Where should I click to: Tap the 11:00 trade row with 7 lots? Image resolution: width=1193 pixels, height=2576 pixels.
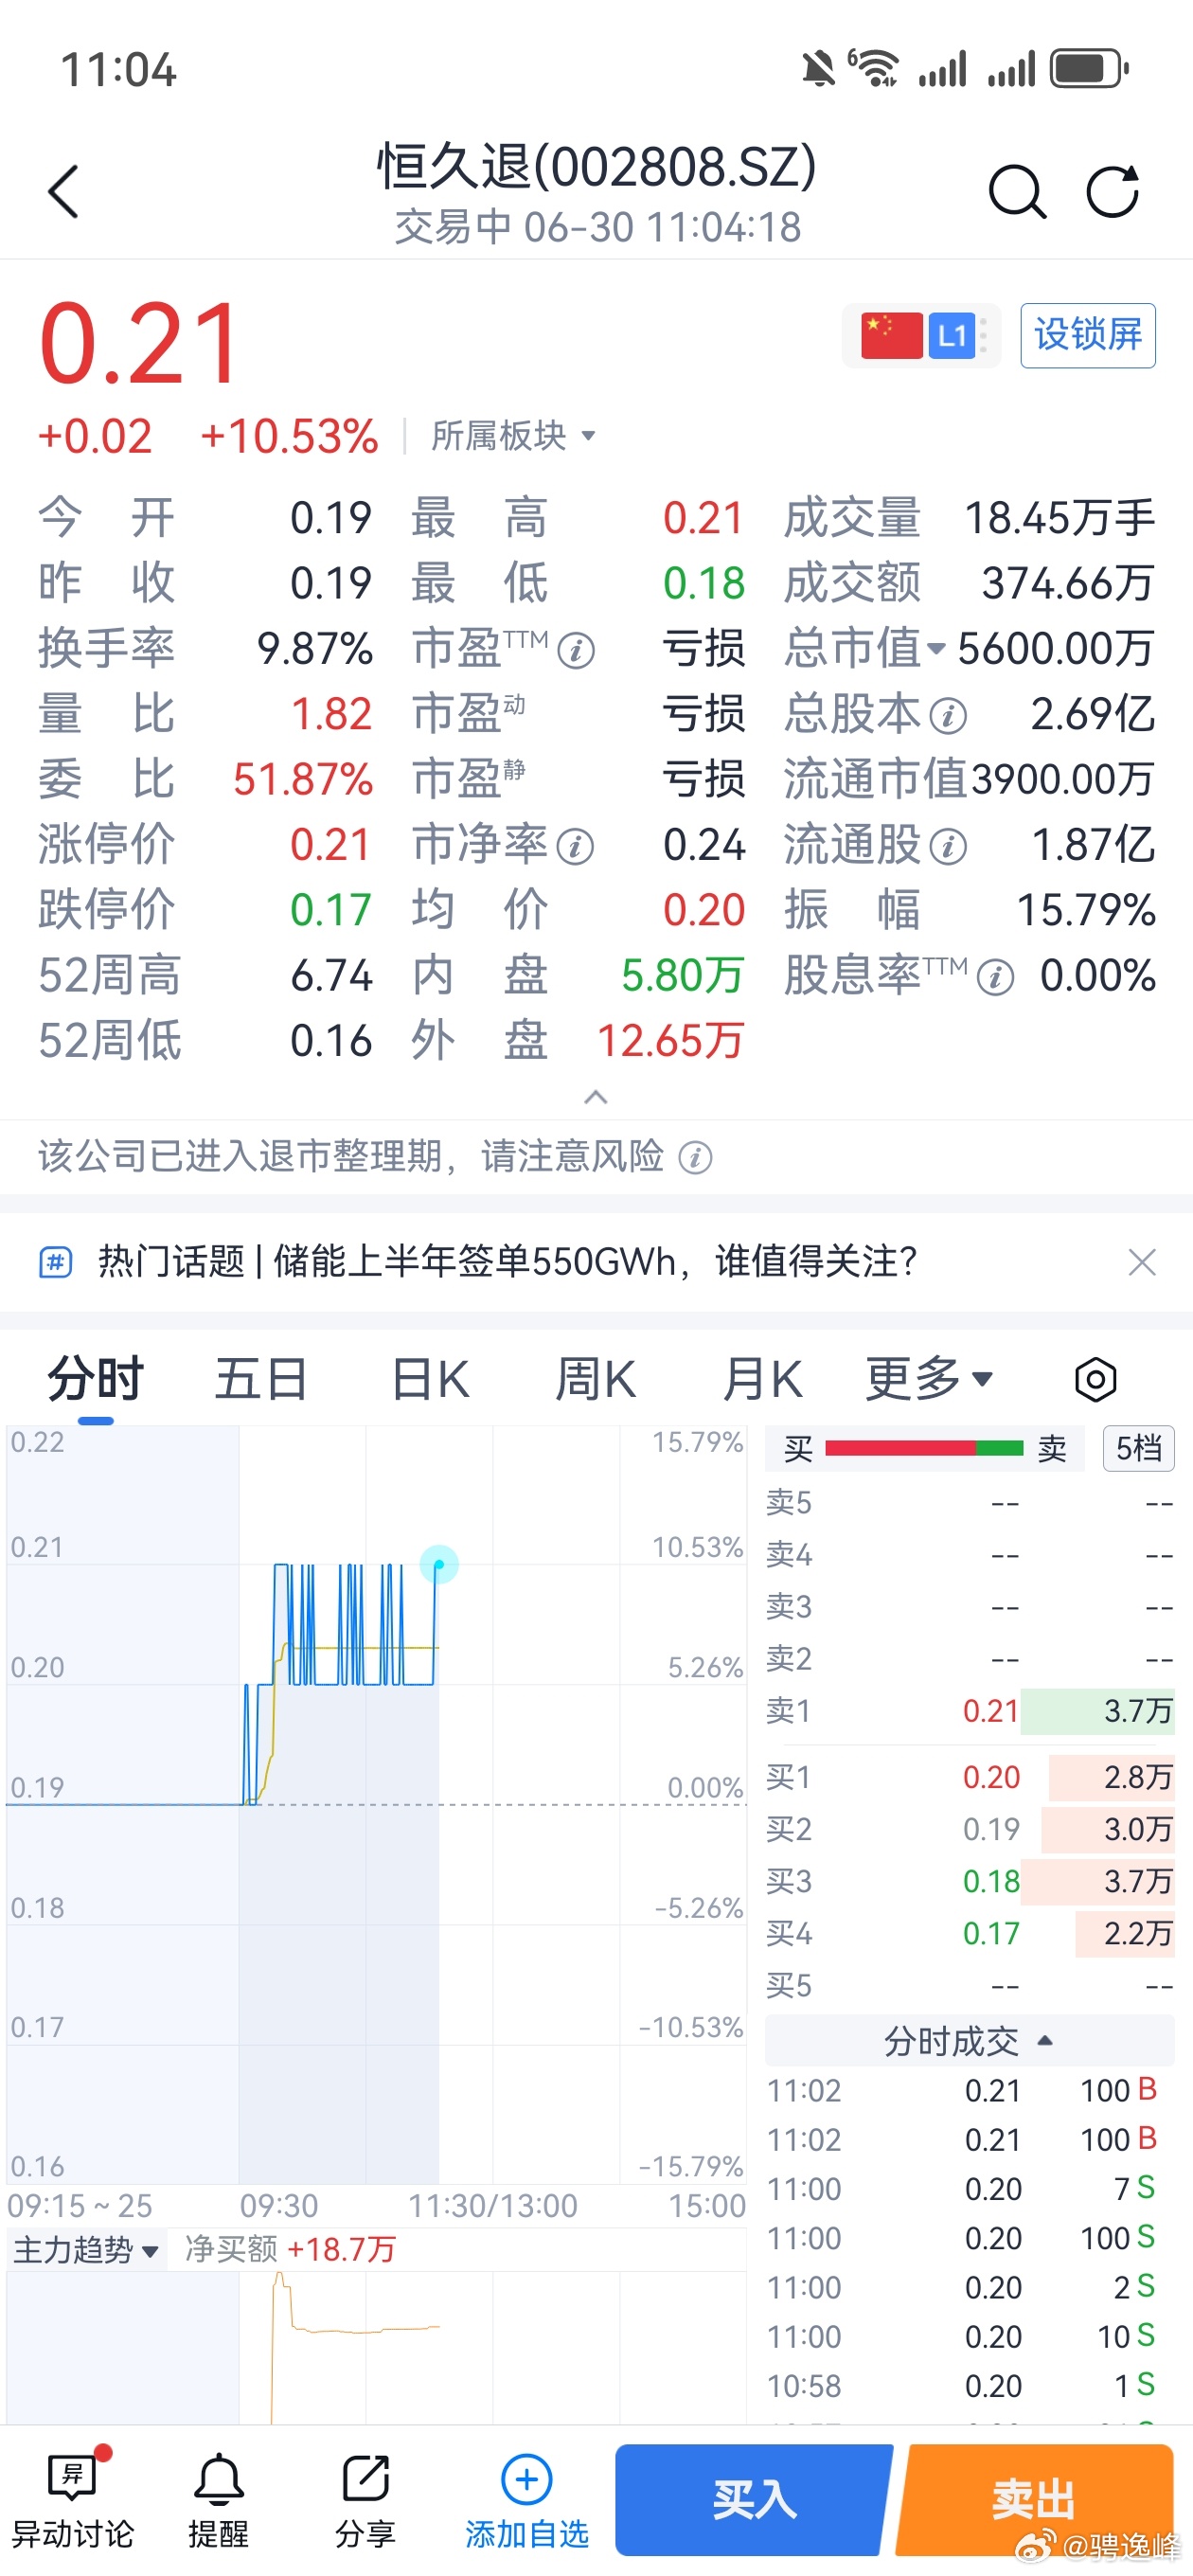pyautogui.click(x=968, y=2188)
